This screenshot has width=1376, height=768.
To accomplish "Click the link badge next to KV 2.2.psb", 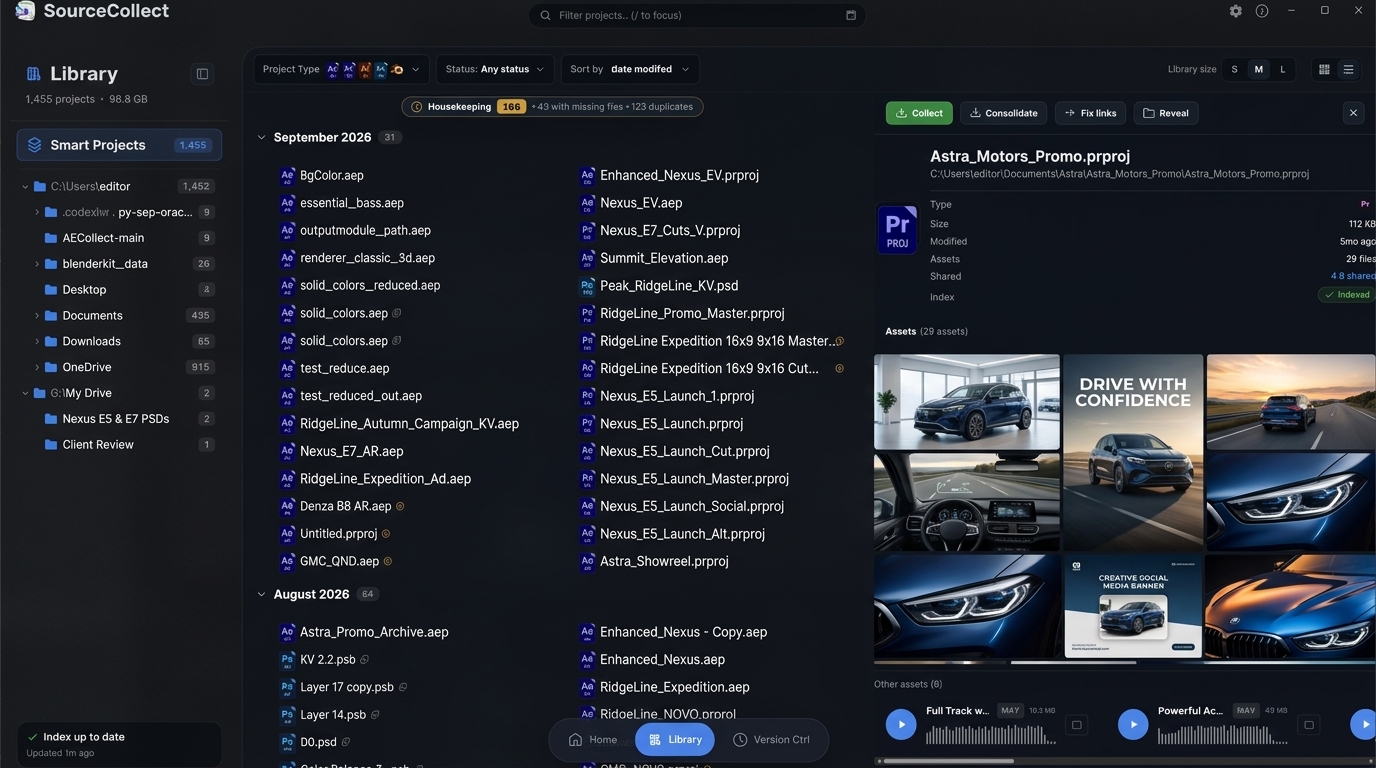I will [364, 660].
